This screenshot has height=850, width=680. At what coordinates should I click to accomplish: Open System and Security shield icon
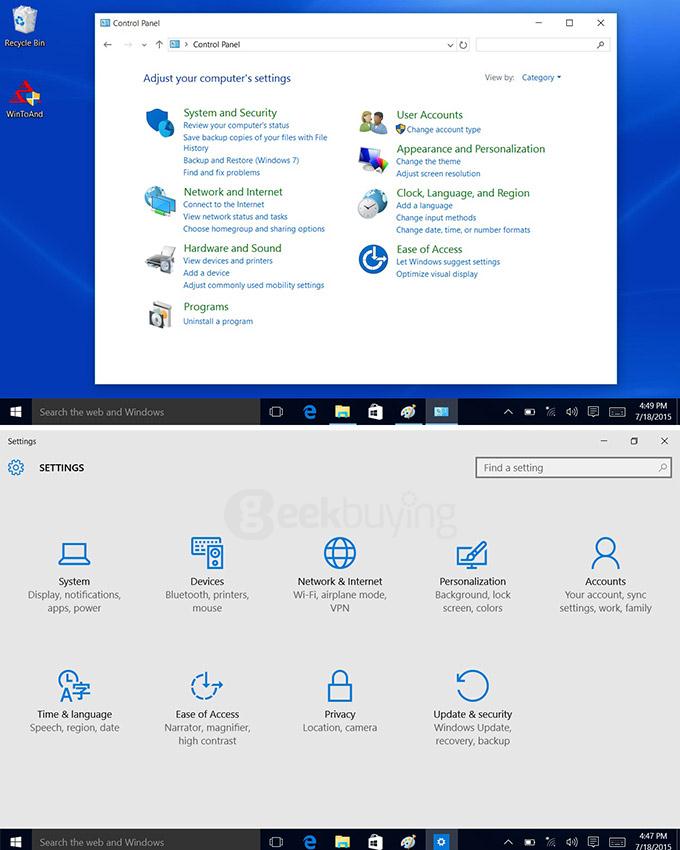point(160,122)
